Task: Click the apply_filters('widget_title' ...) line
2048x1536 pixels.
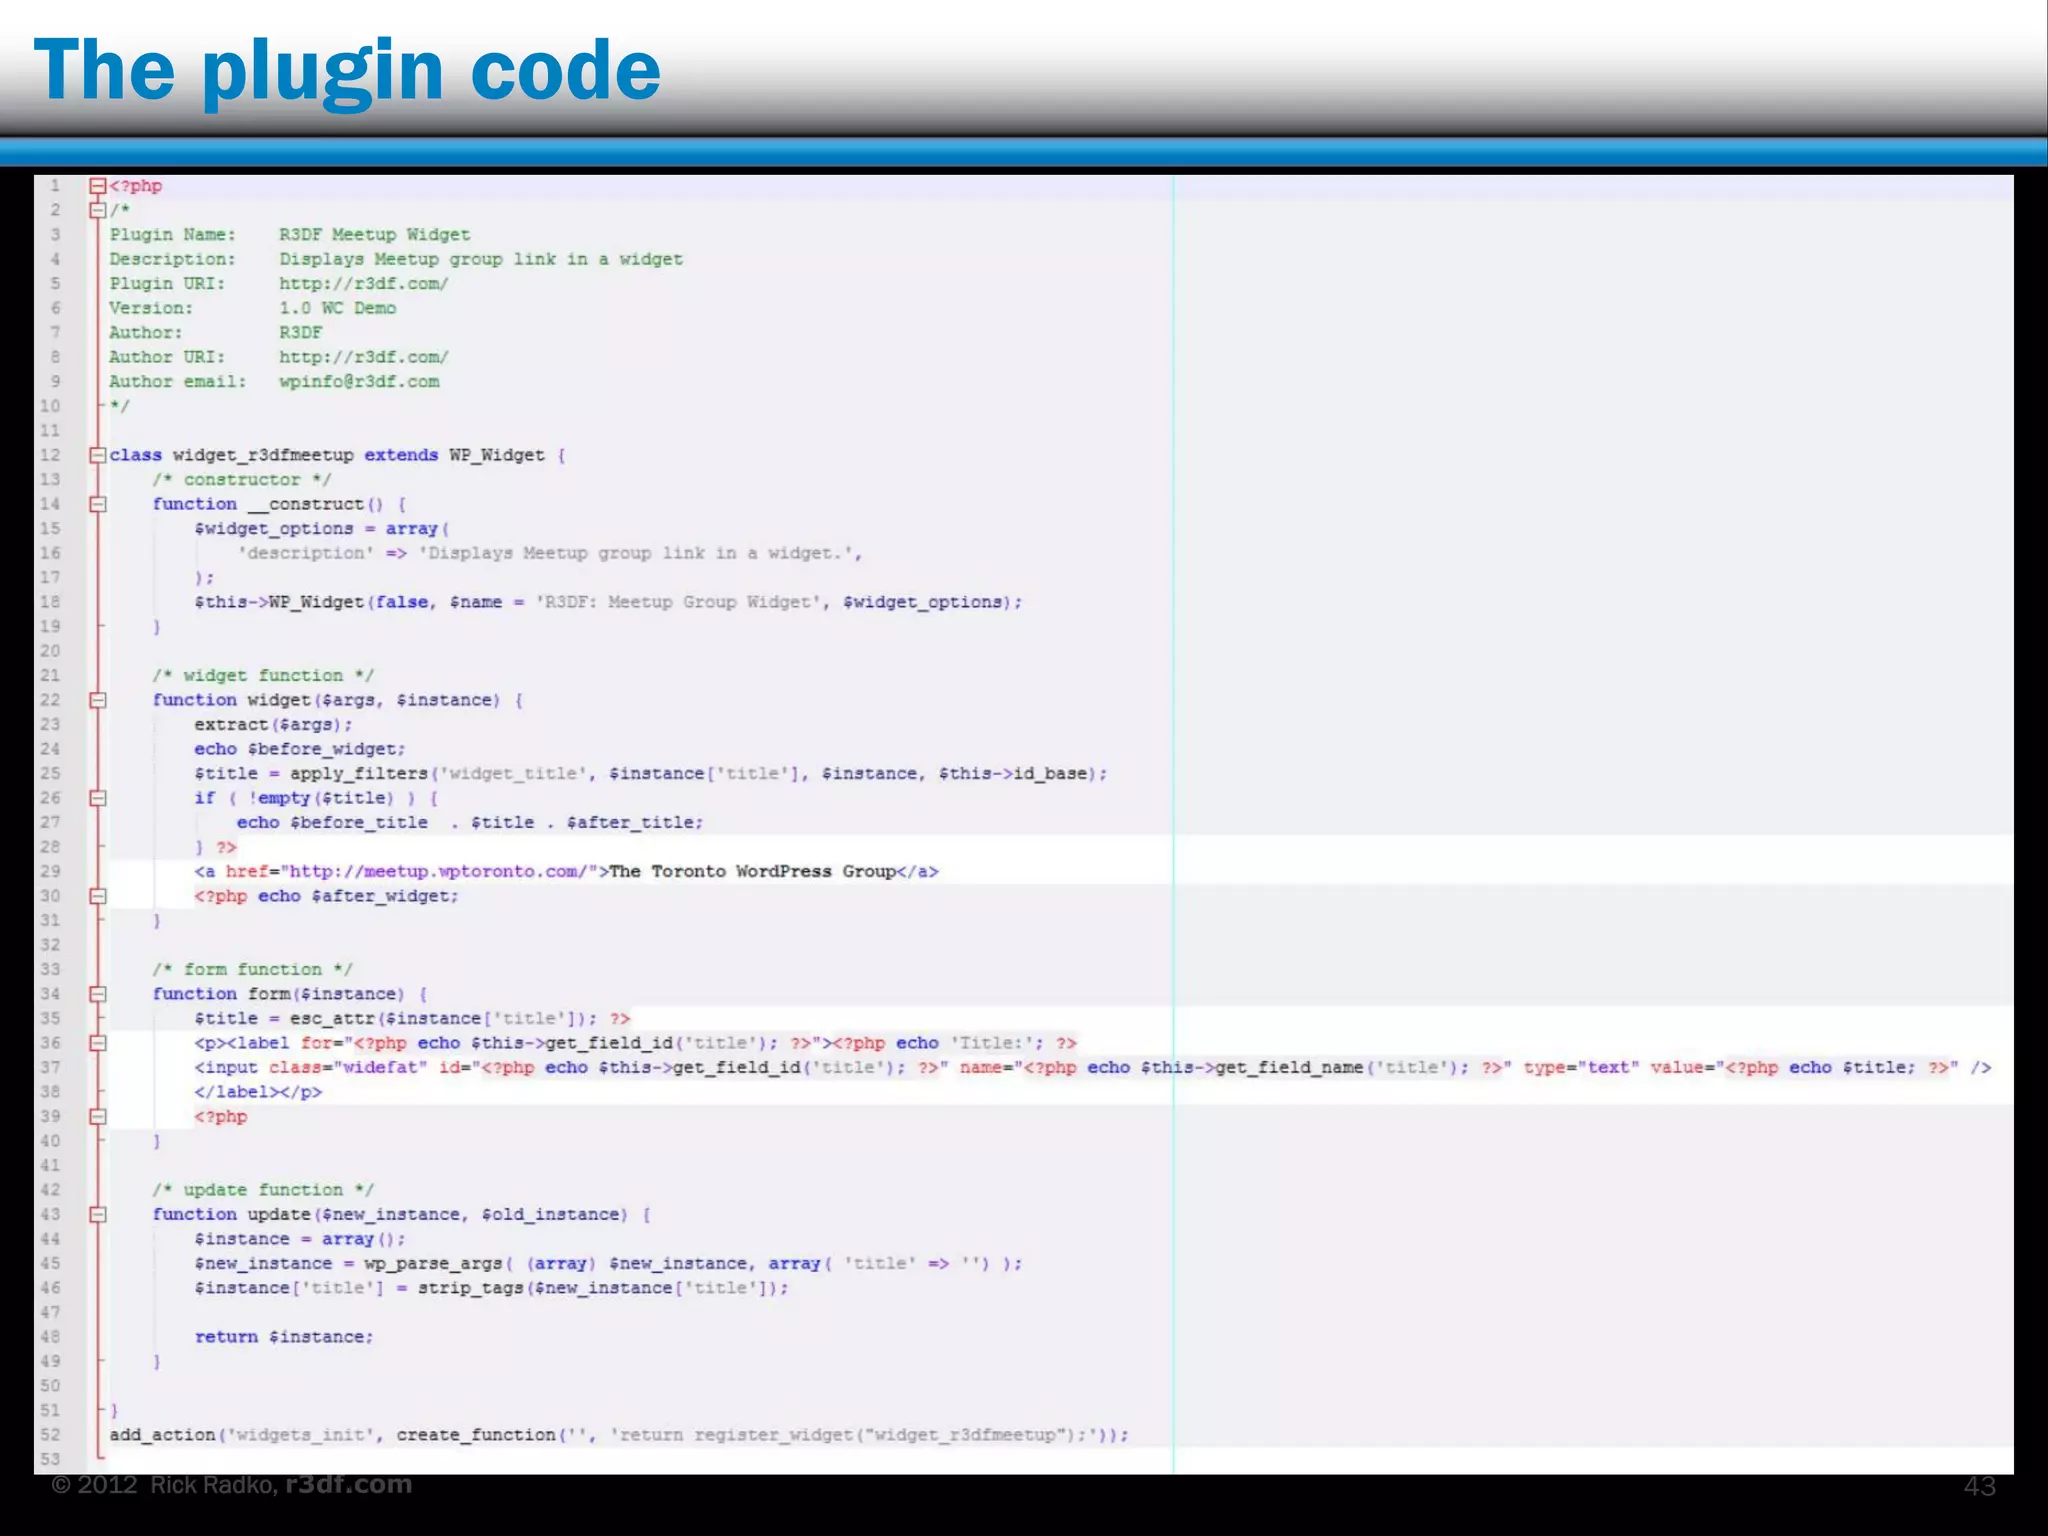Action: (x=651, y=774)
